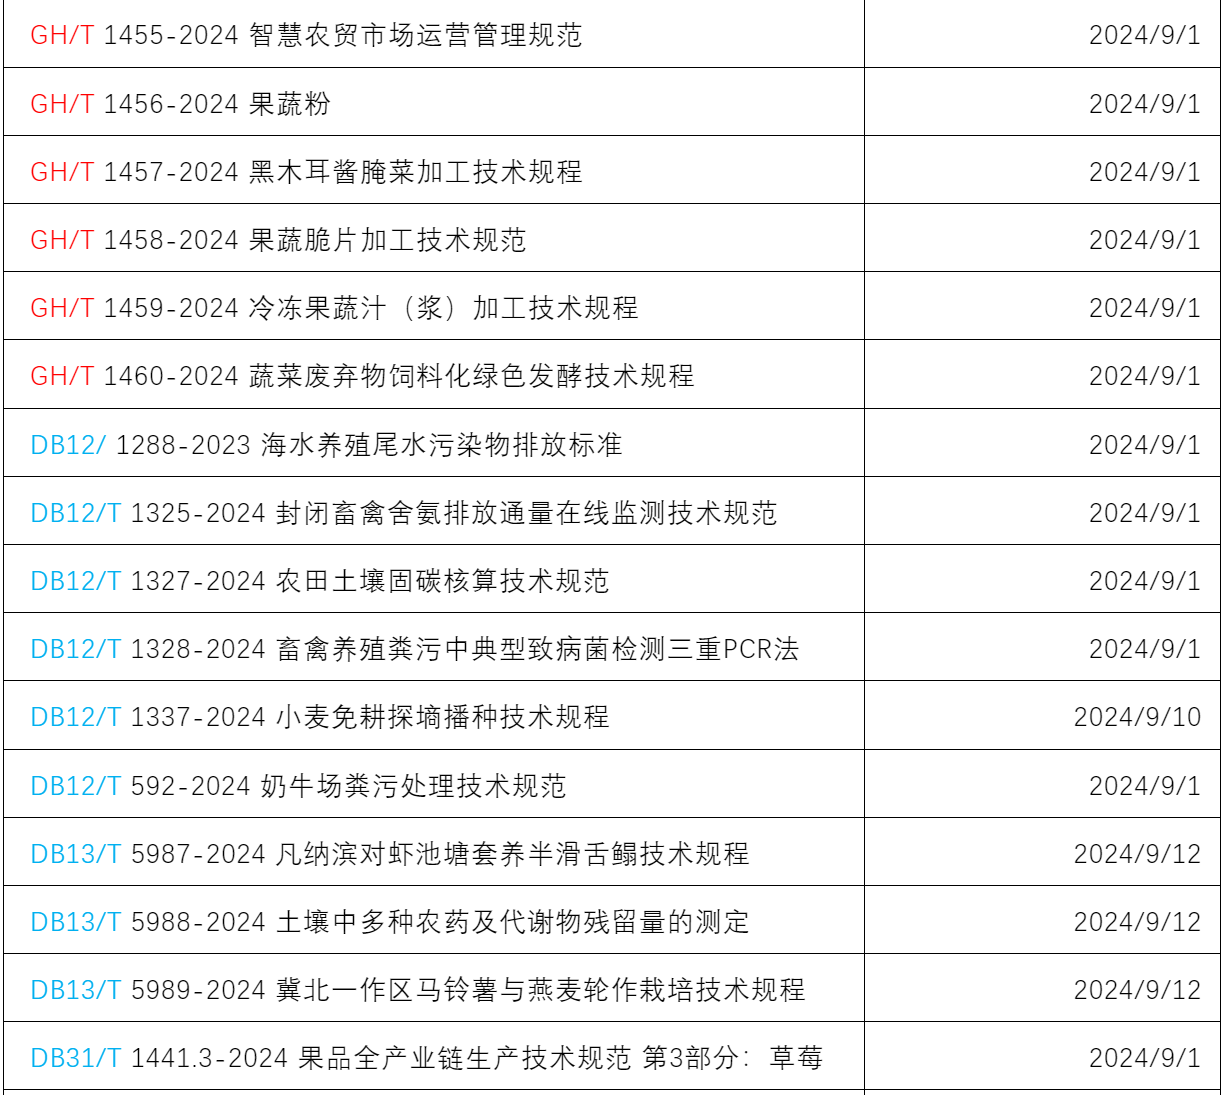Select DB12/T 1327-2024 农田土壤固碳核算技术规范

(320, 581)
